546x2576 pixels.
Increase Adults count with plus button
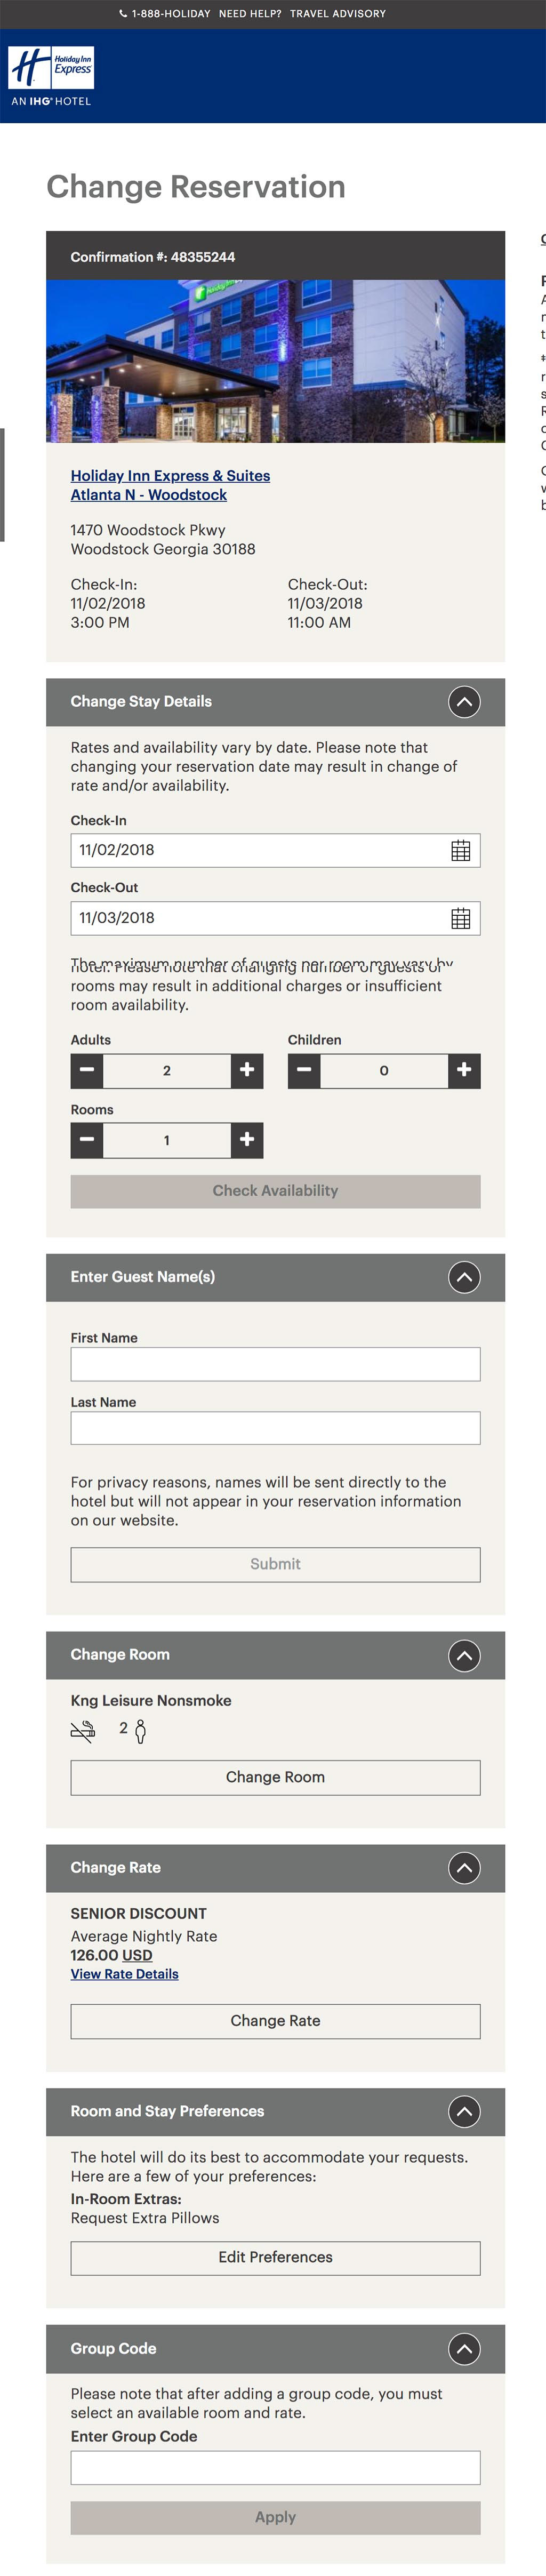point(247,1070)
